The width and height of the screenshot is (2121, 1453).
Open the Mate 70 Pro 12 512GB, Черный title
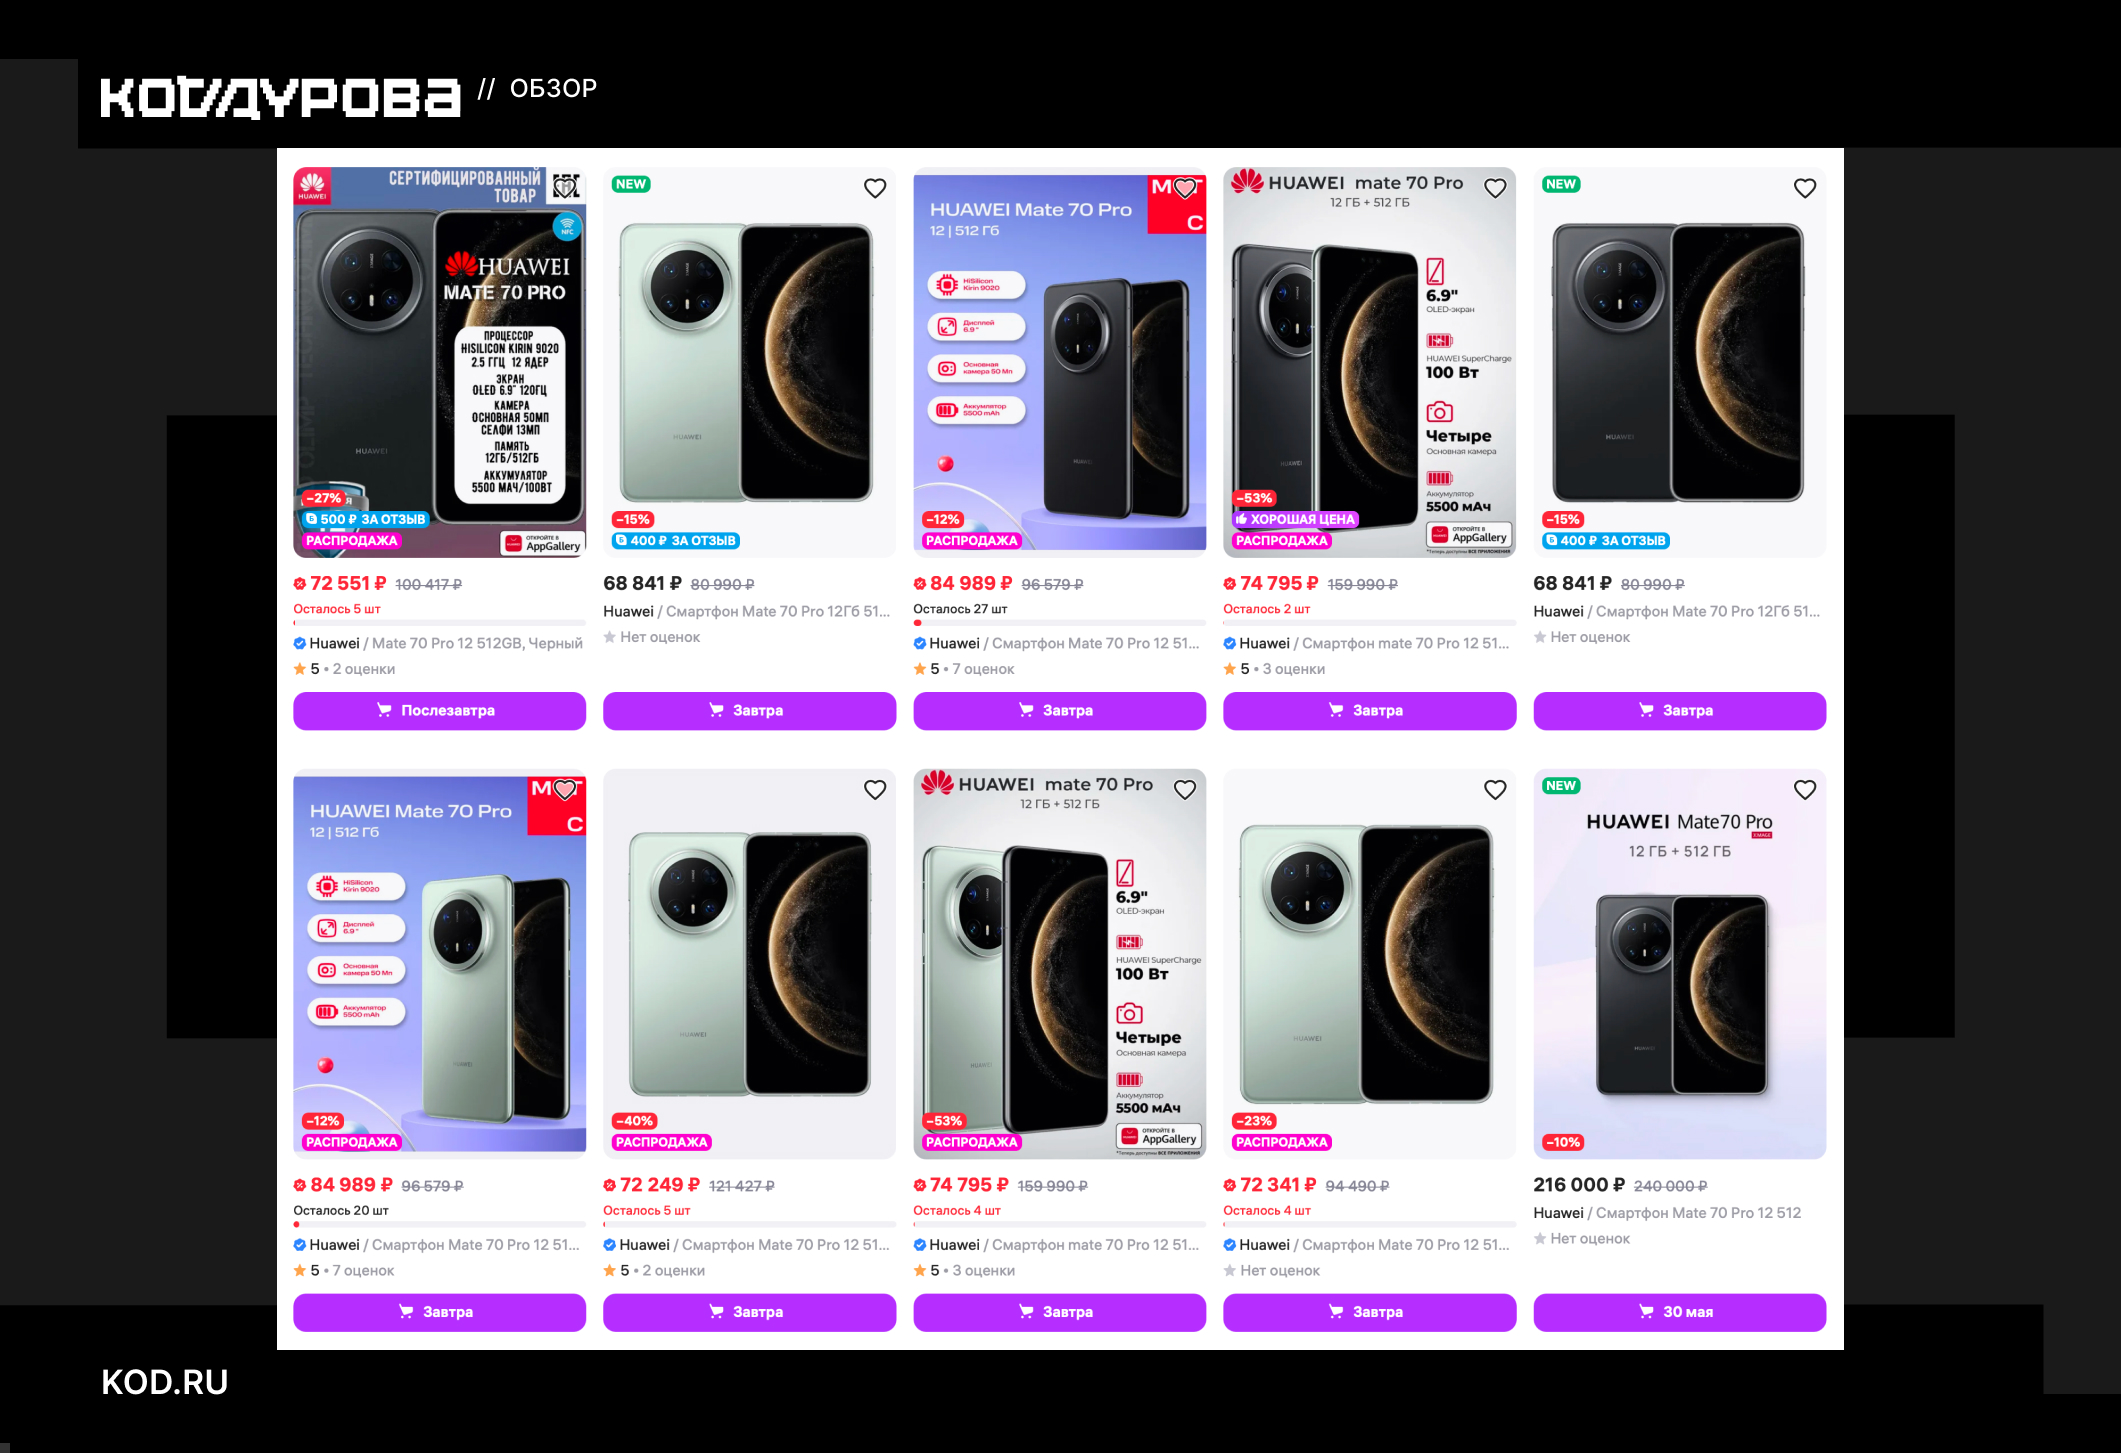point(477,643)
